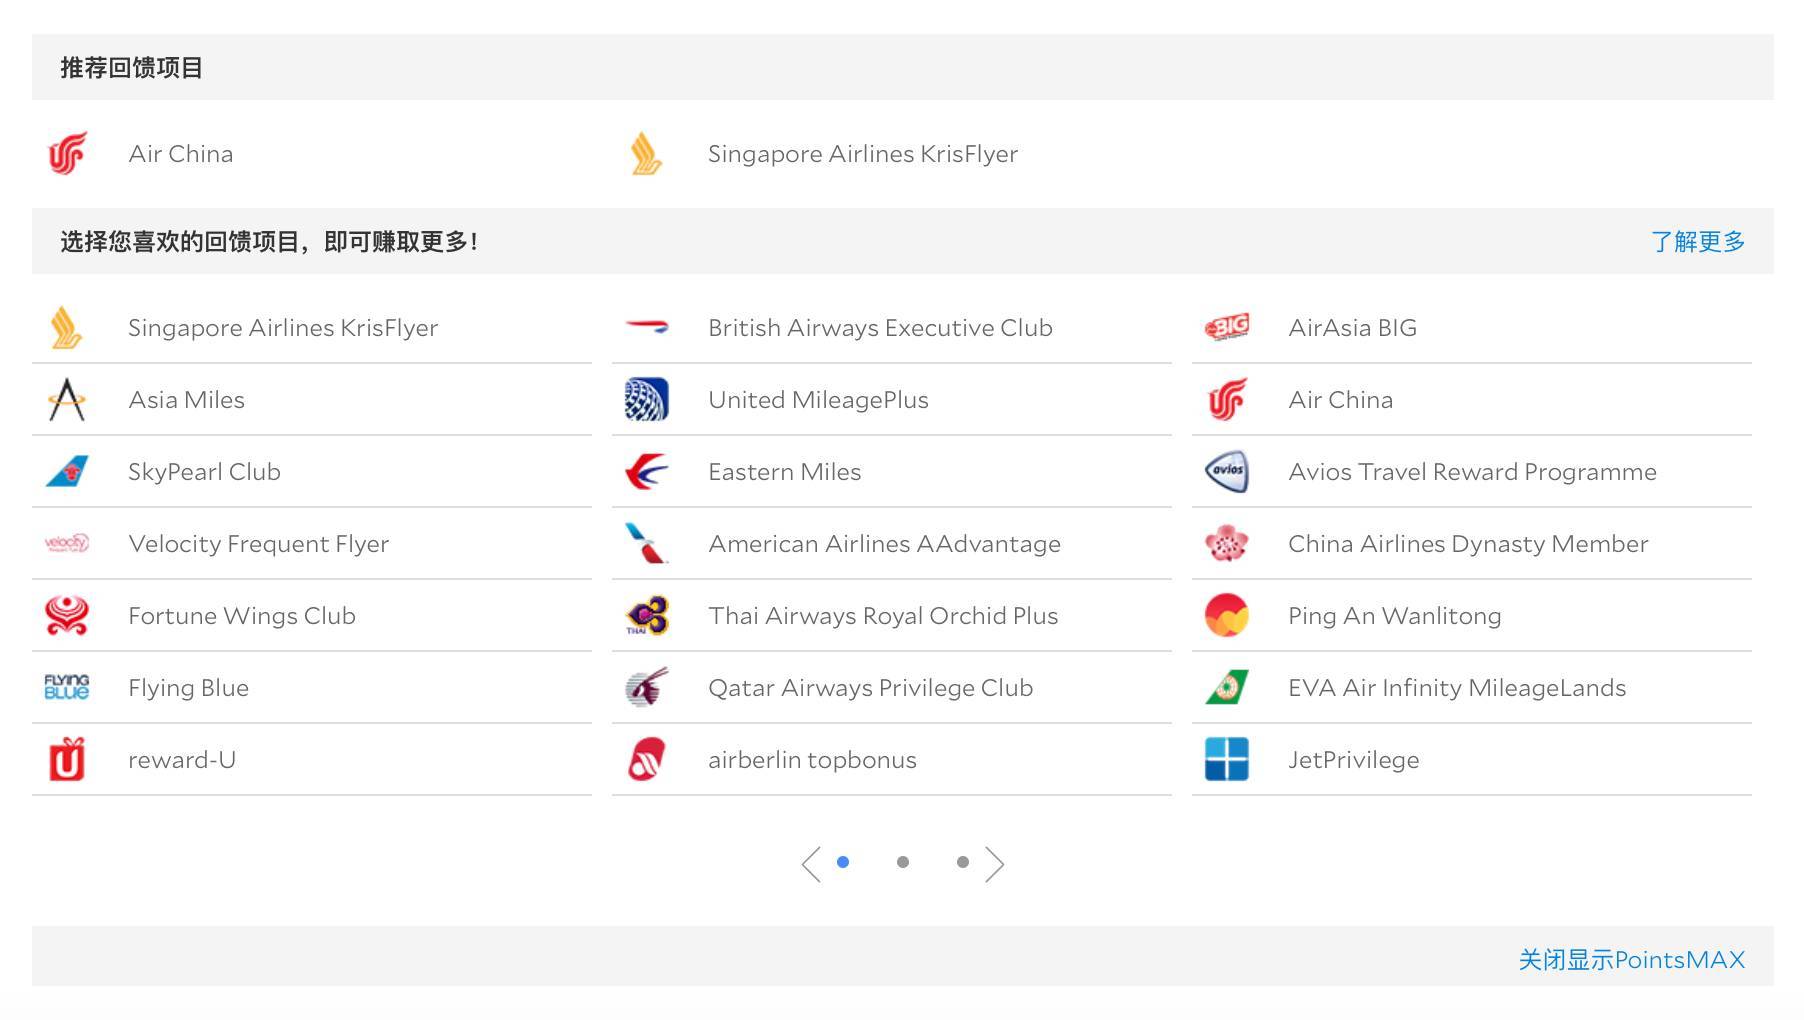This screenshot has height=1020, width=1804.
Task: Select the Avios Travel Reward logo
Action: click(1227, 472)
